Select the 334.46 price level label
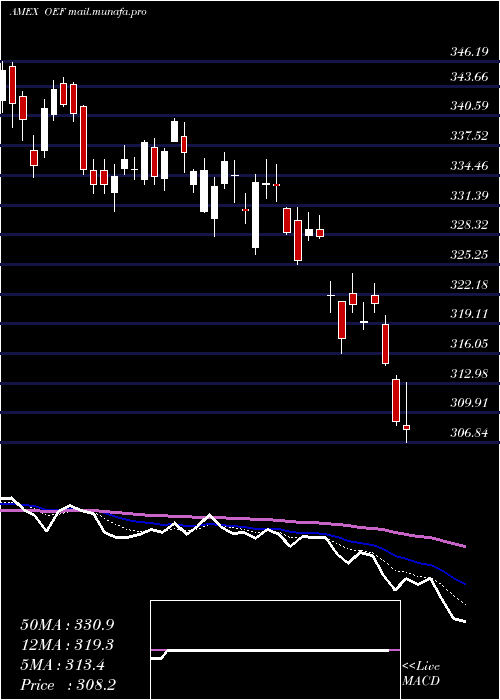The image size is (500, 700). click(469, 166)
